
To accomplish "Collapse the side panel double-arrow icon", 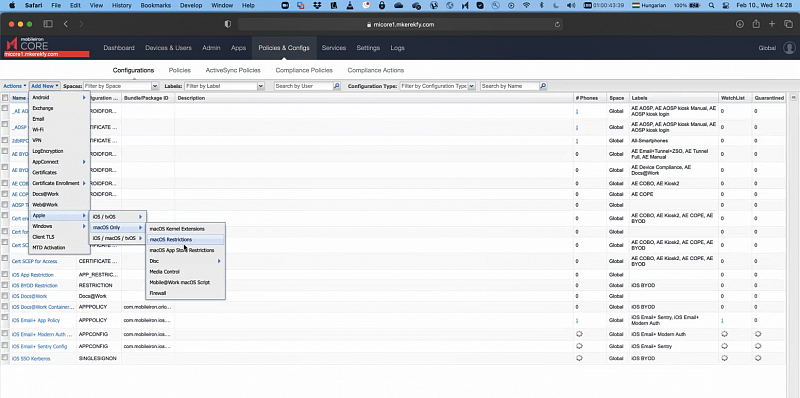I will (x=793, y=97).
